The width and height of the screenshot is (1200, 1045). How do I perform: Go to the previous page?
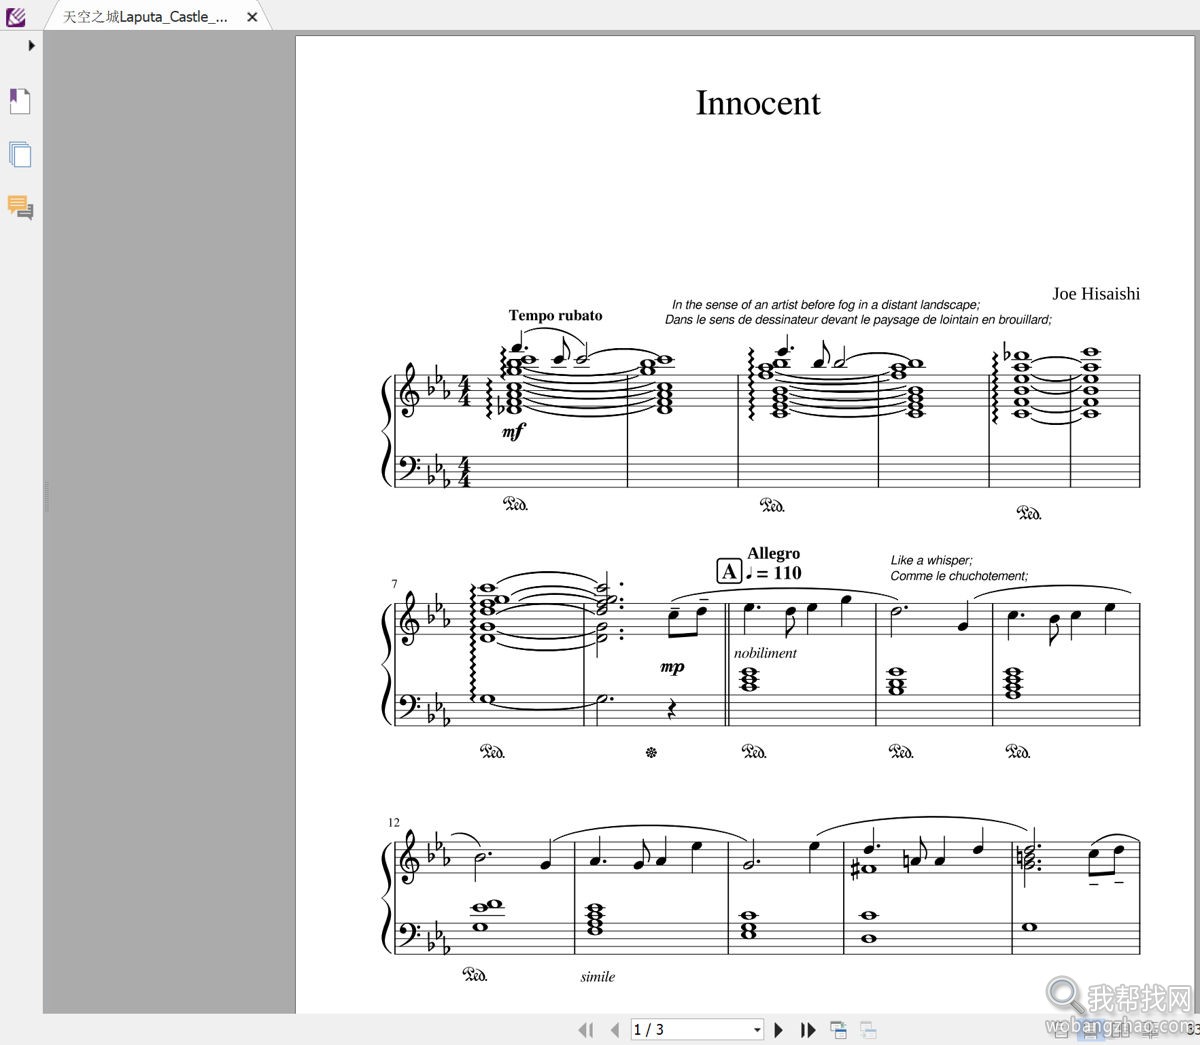(x=614, y=1029)
